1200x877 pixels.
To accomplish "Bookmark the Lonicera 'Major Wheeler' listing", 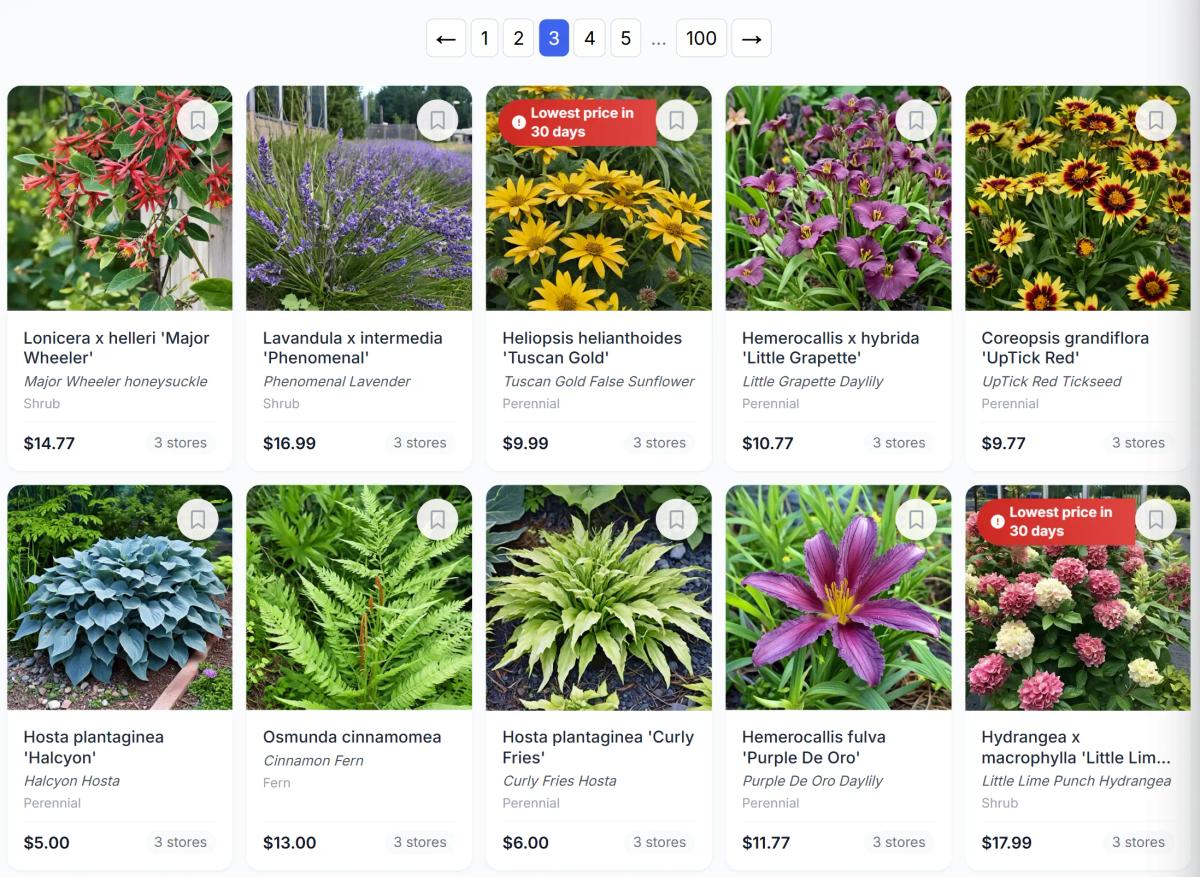I will [x=197, y=120].
